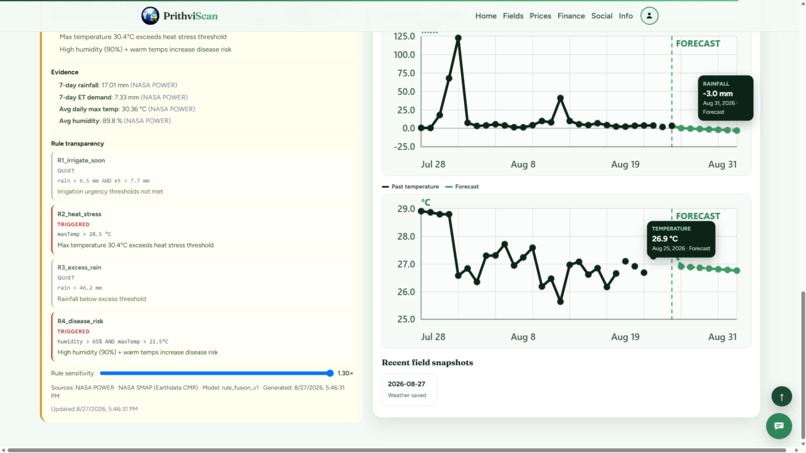
Task: Click the 'maxTemp > 28.5 °C' rule condition
Action: coord(84,234)
